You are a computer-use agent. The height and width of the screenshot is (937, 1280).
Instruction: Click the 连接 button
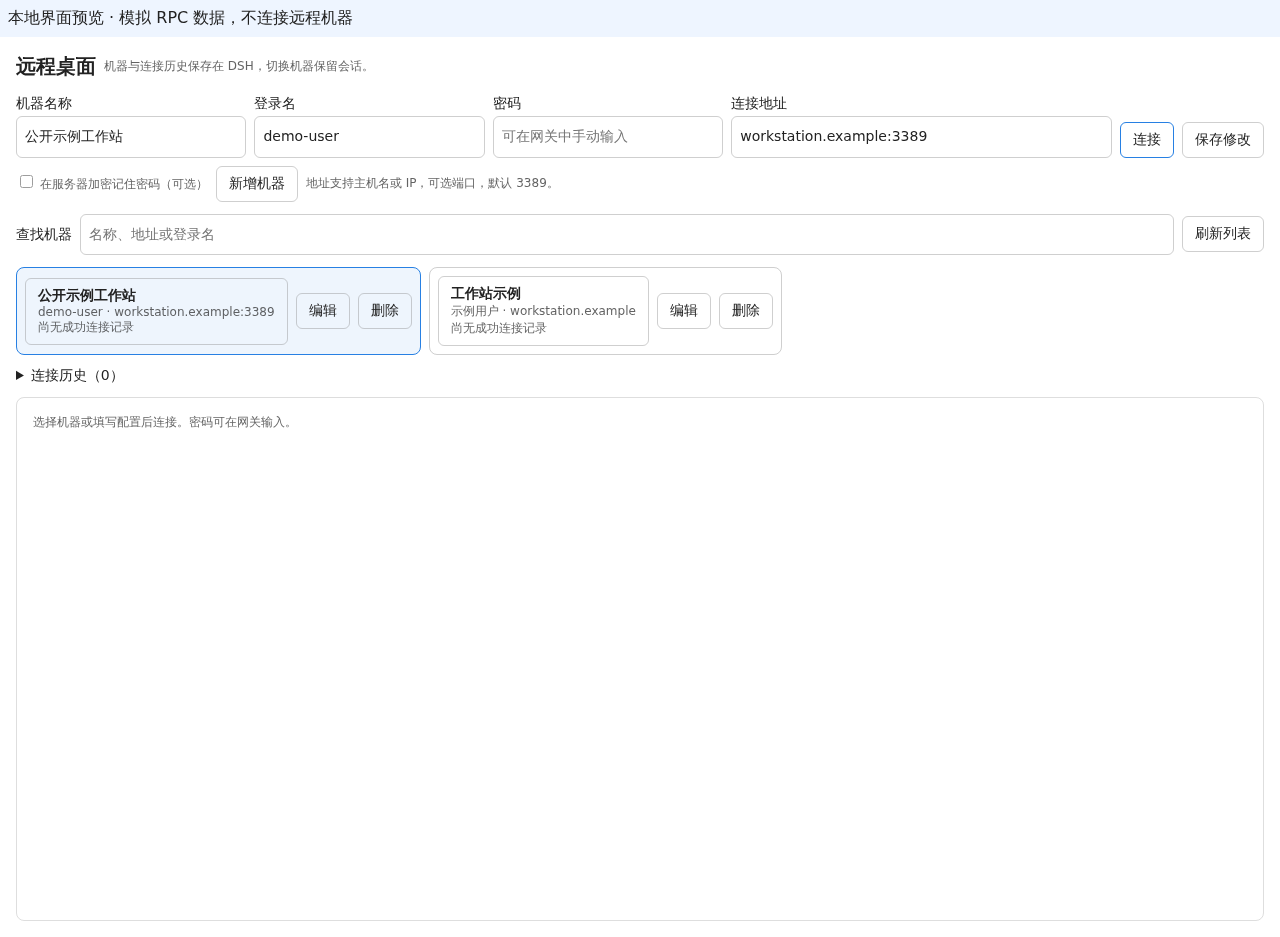tap(1146, 140)
